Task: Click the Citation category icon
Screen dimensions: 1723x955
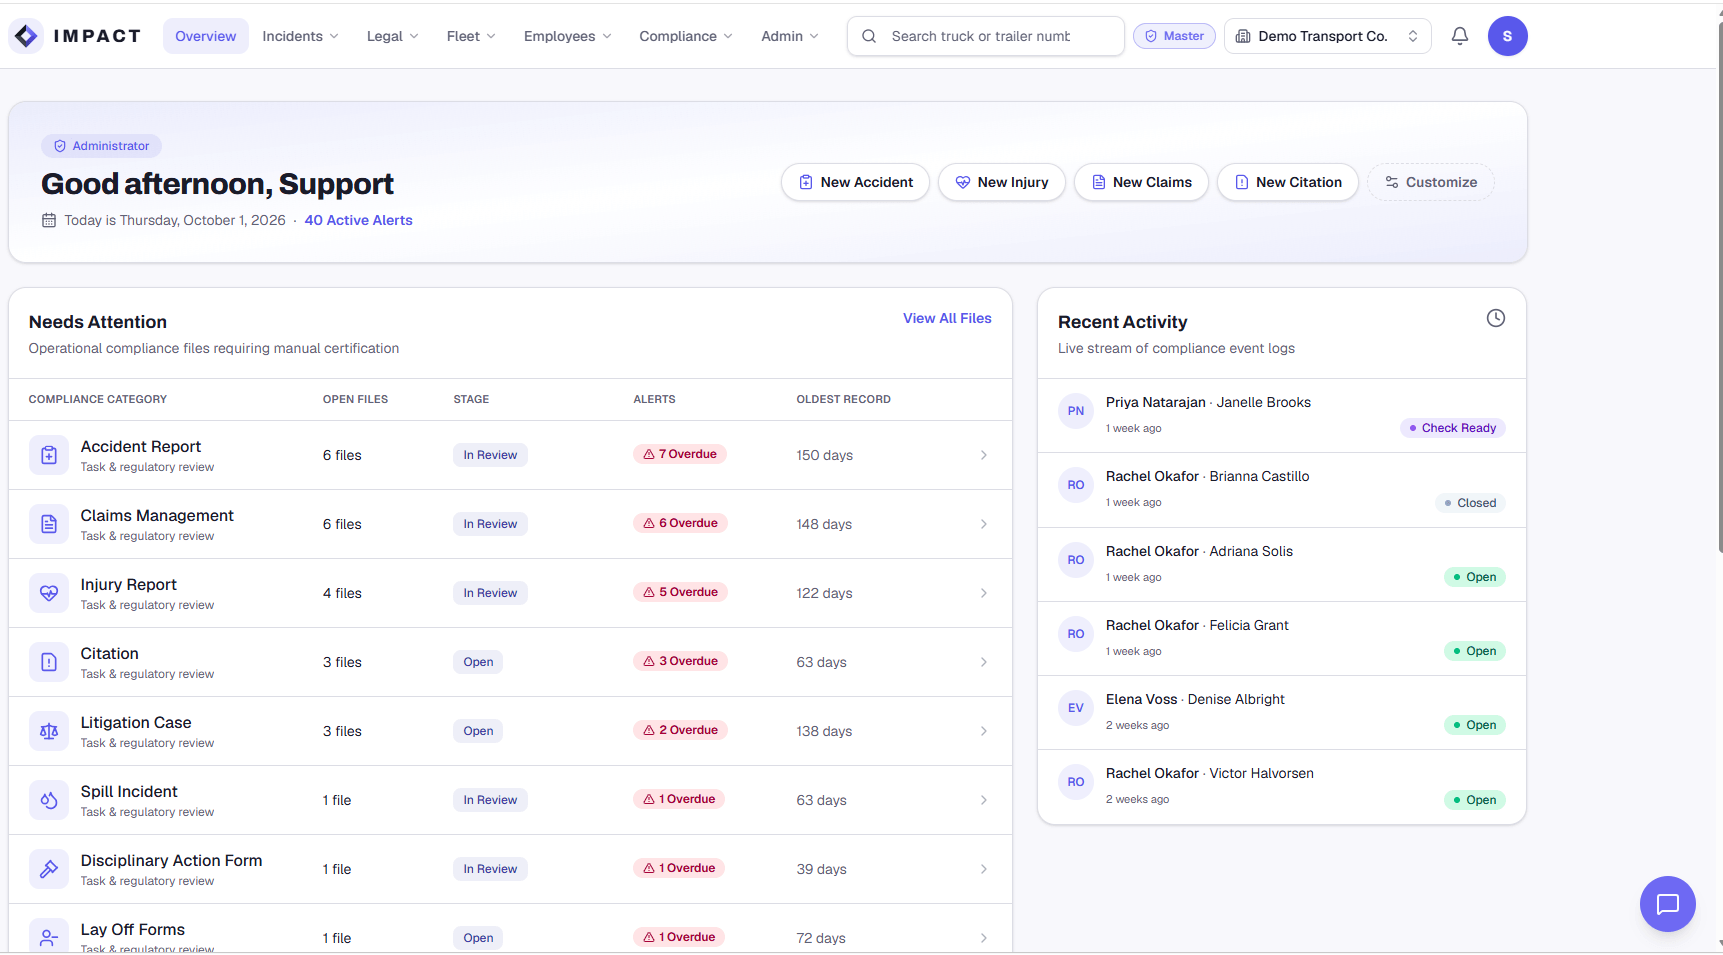Action: pos(49,662)
